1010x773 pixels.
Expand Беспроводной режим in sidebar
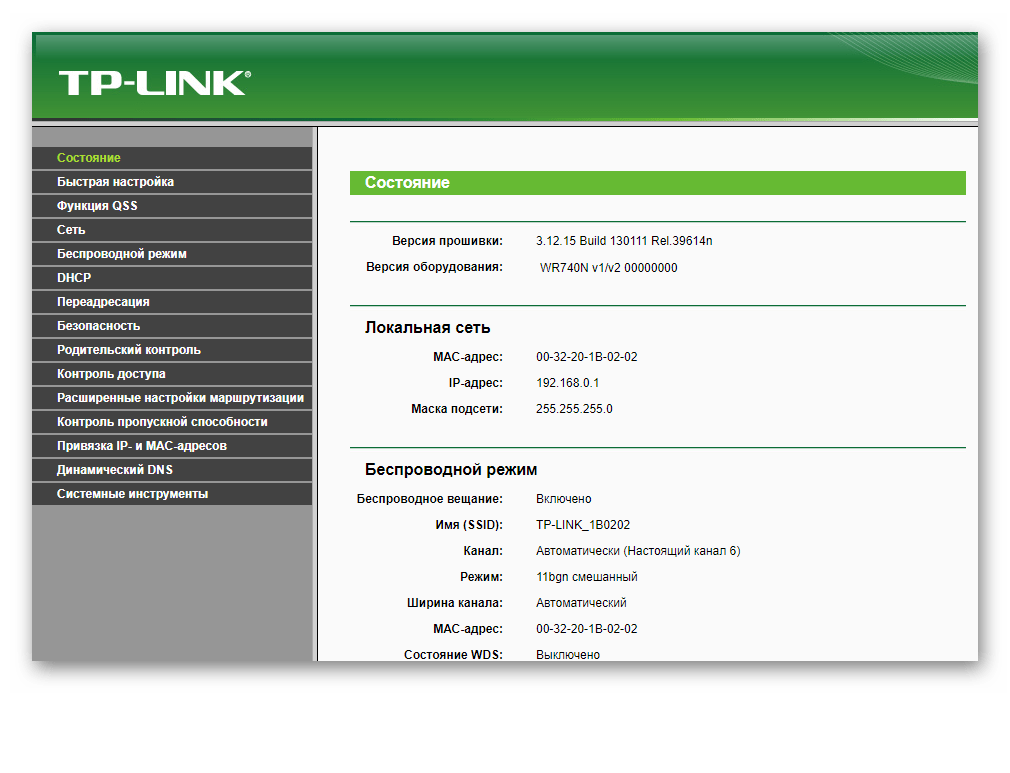tap(121, 254)
